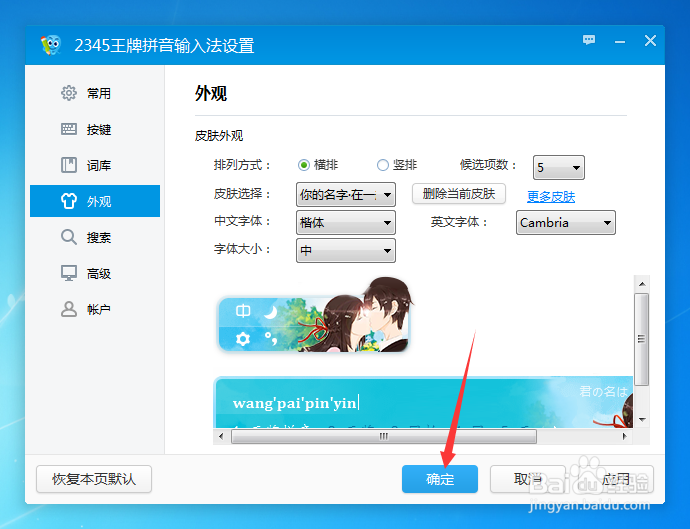Screen dimensions: 690x529
Task: Open the 皮肤选择 skin dropdown
Action: click(x=345, y=195)
